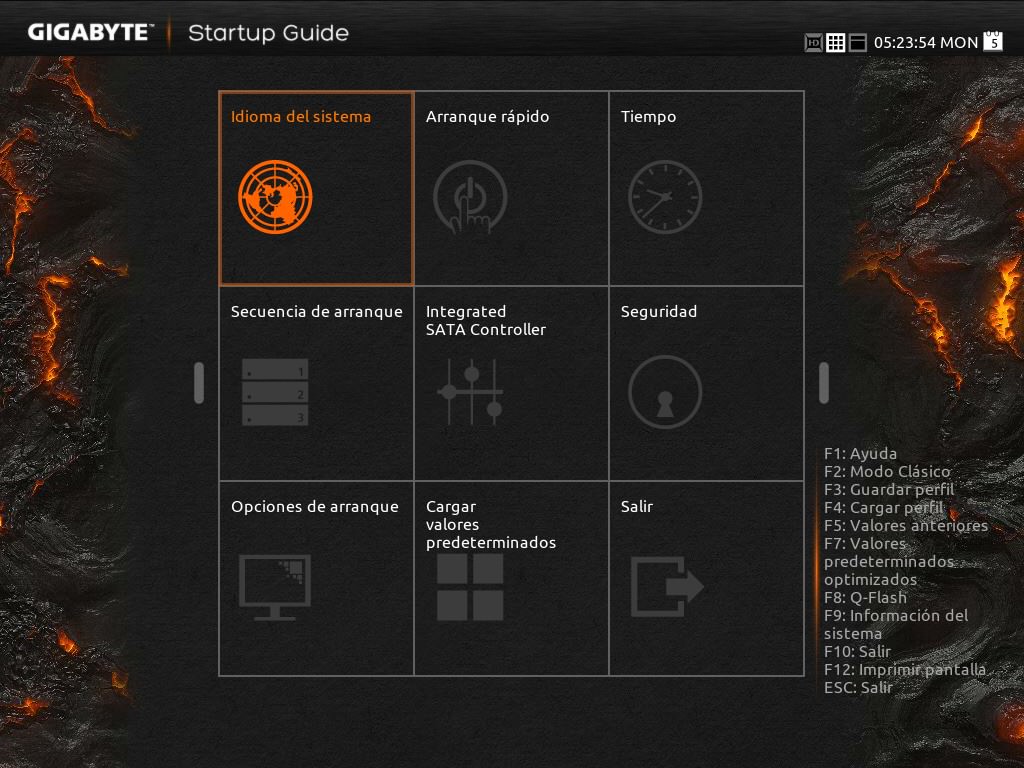The height and width of the screenshot is (768, 1024).
Task: Click the orange globe icon for system language
Action: 275,197
